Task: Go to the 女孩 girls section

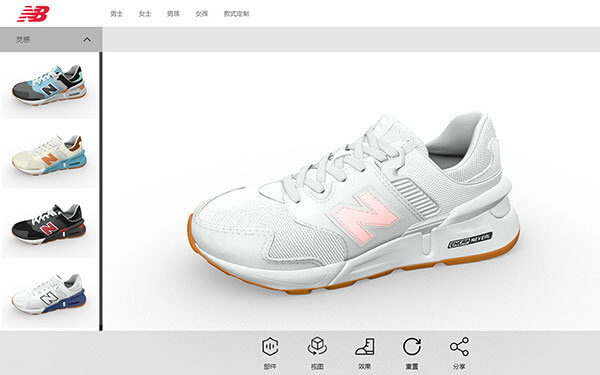Action: (201, 14)
